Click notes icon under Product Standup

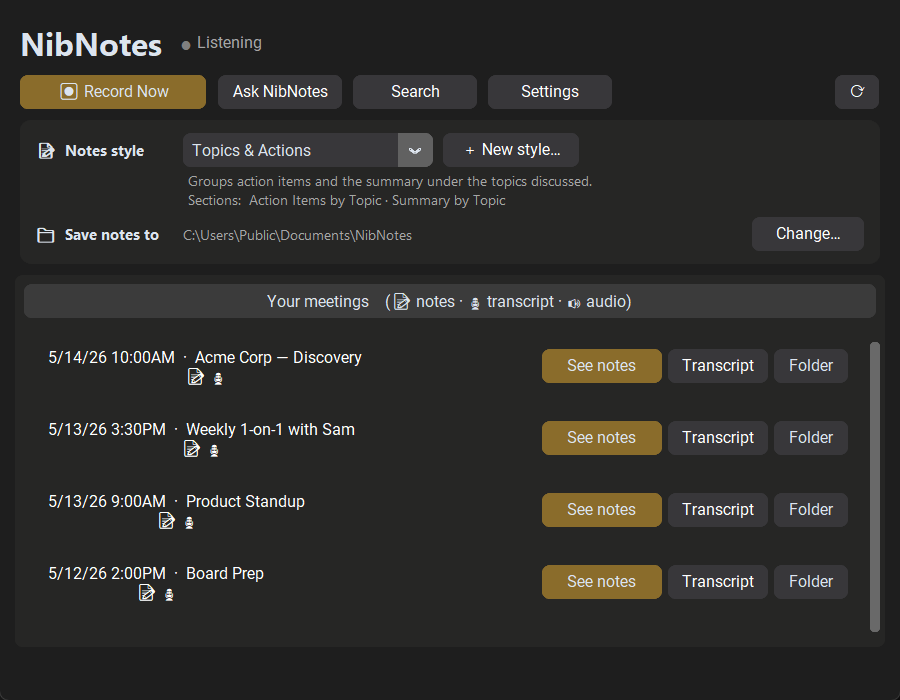166,521
